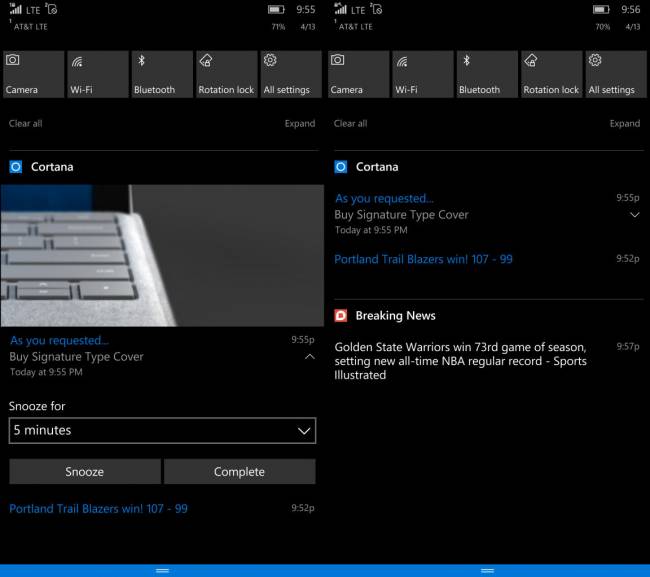Click Breaking News app icon
Image resolution: width=650 pixels, height=577 pixels.
341,316
